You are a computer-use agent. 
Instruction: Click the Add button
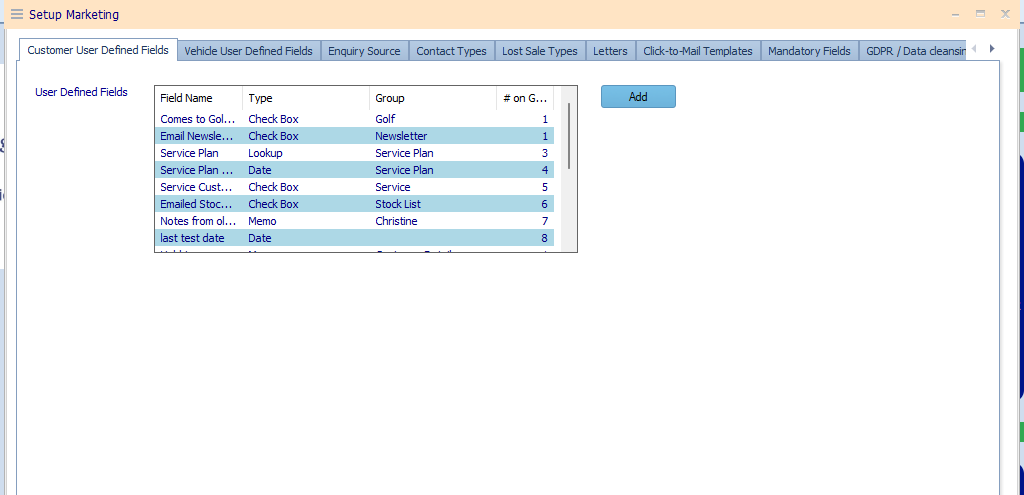638,97
